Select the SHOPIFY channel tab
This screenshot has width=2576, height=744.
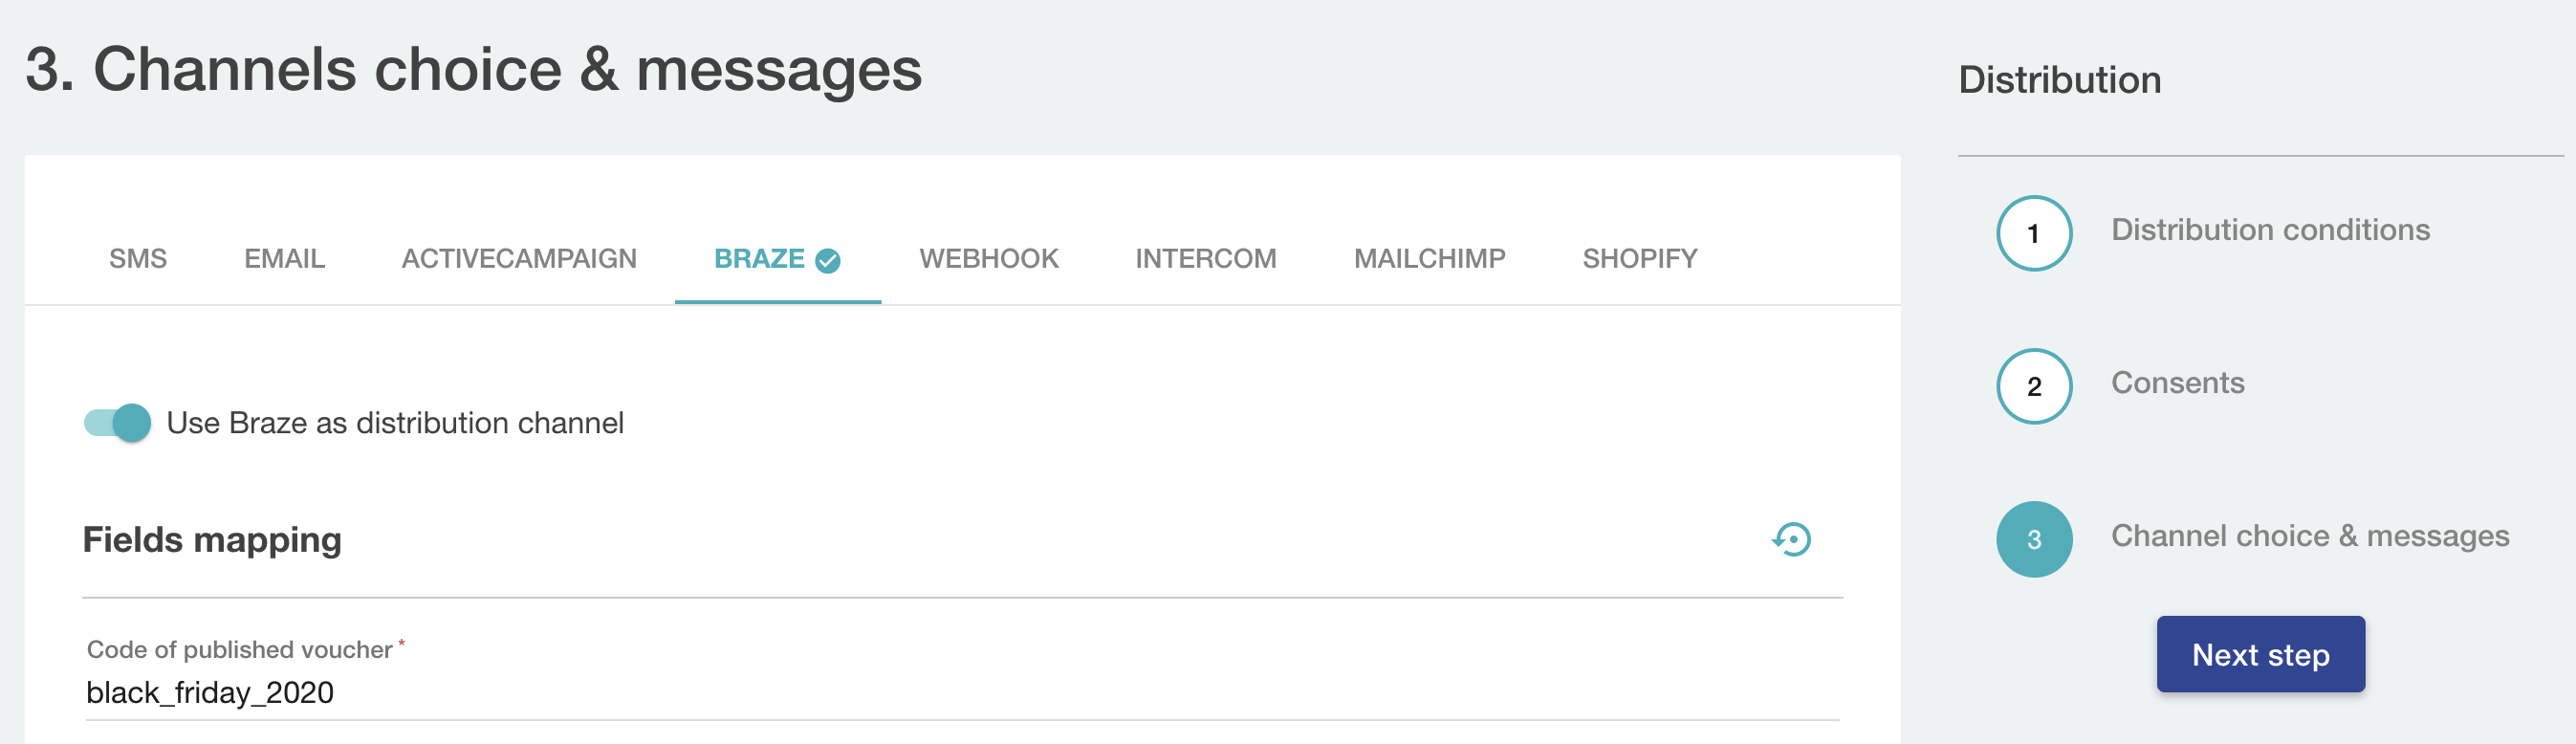click(x=1639, y=259)
